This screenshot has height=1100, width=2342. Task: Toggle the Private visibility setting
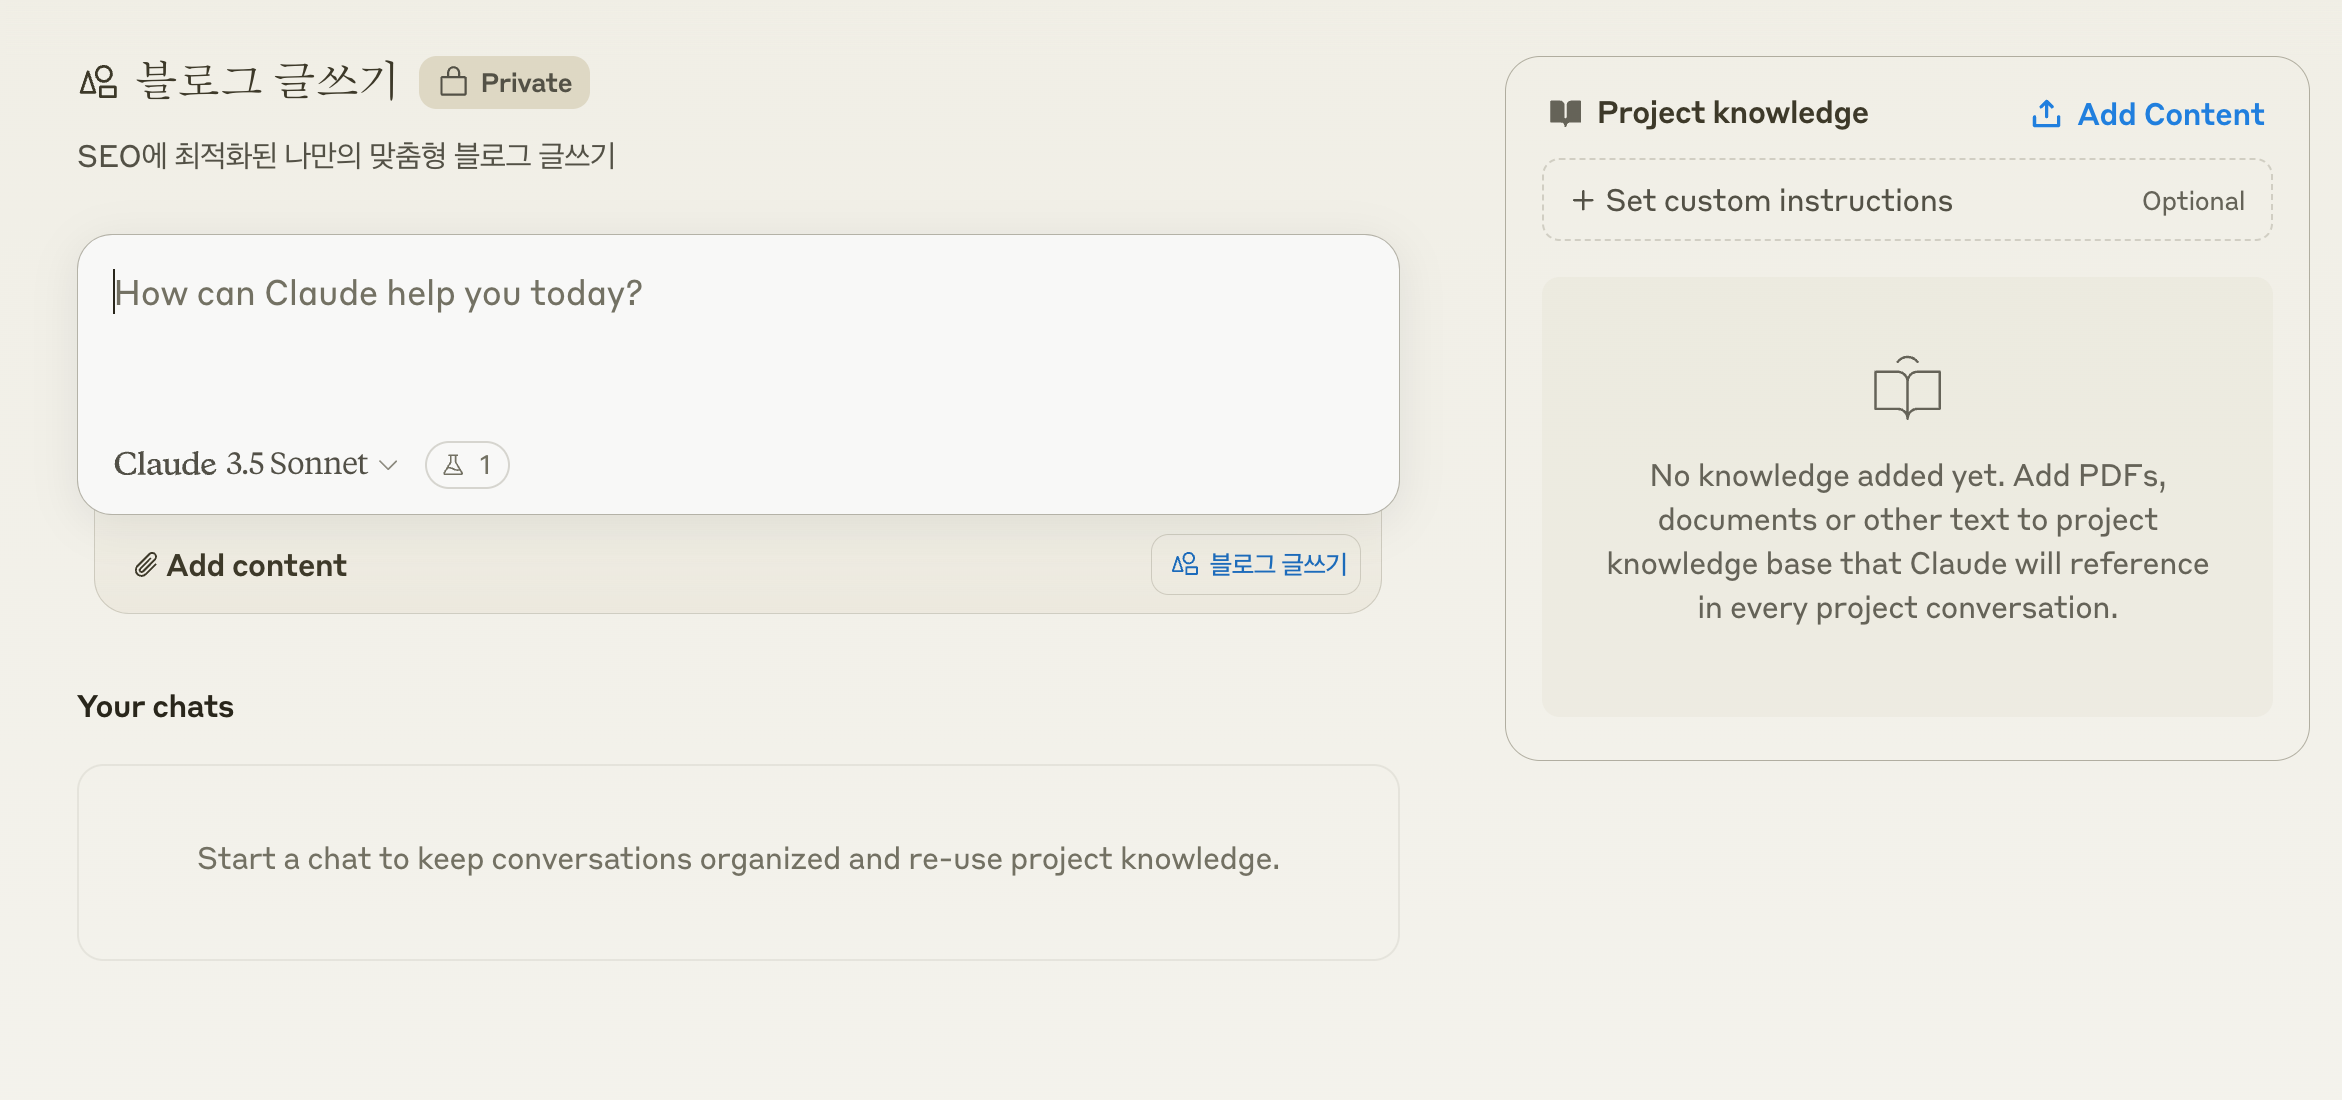(503, 82)
